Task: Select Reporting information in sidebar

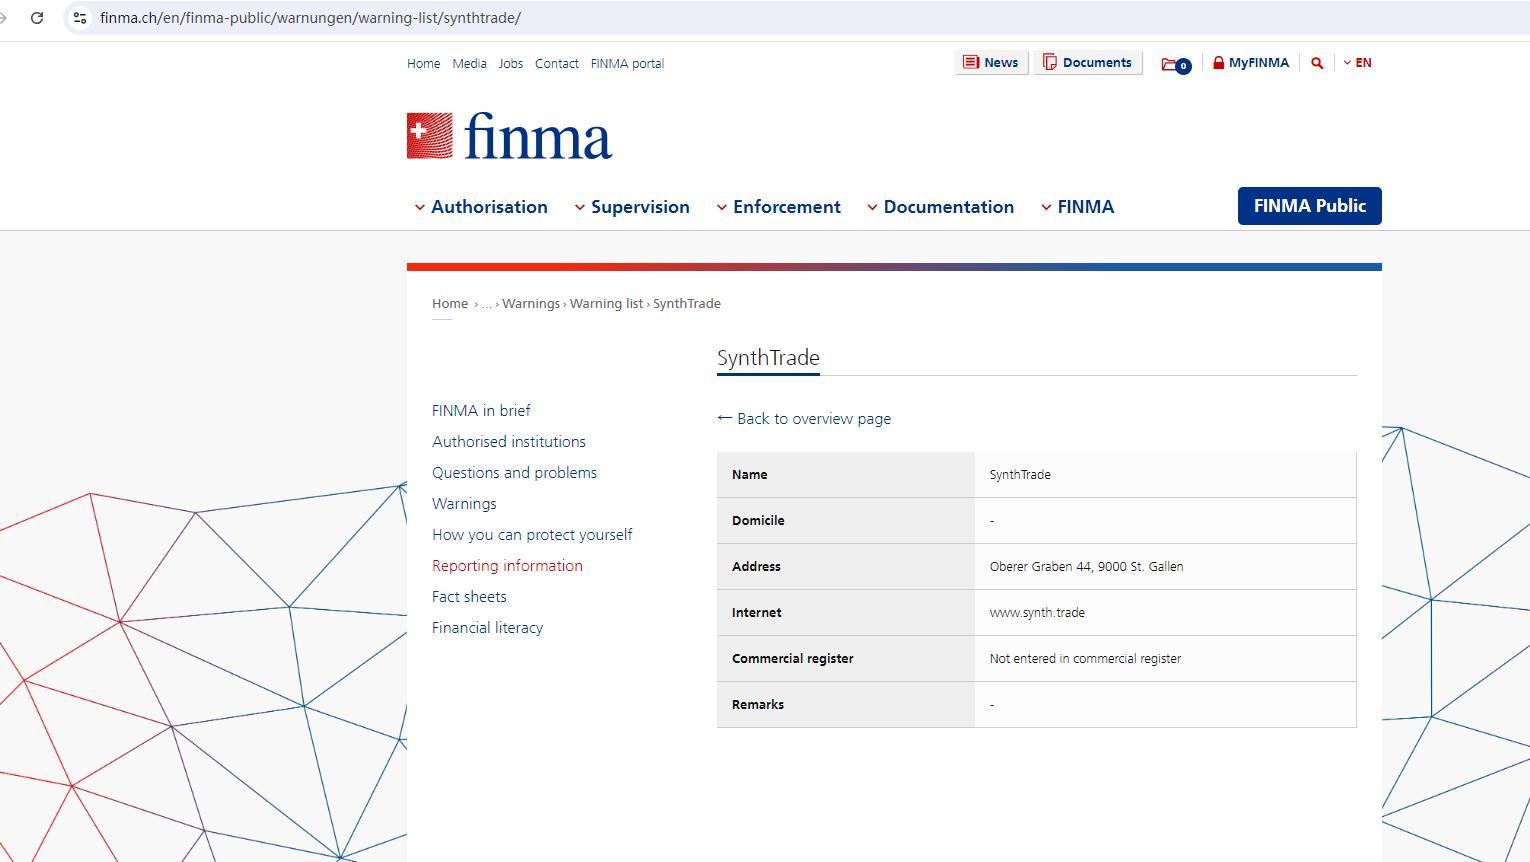Action: tap(507, 566)
